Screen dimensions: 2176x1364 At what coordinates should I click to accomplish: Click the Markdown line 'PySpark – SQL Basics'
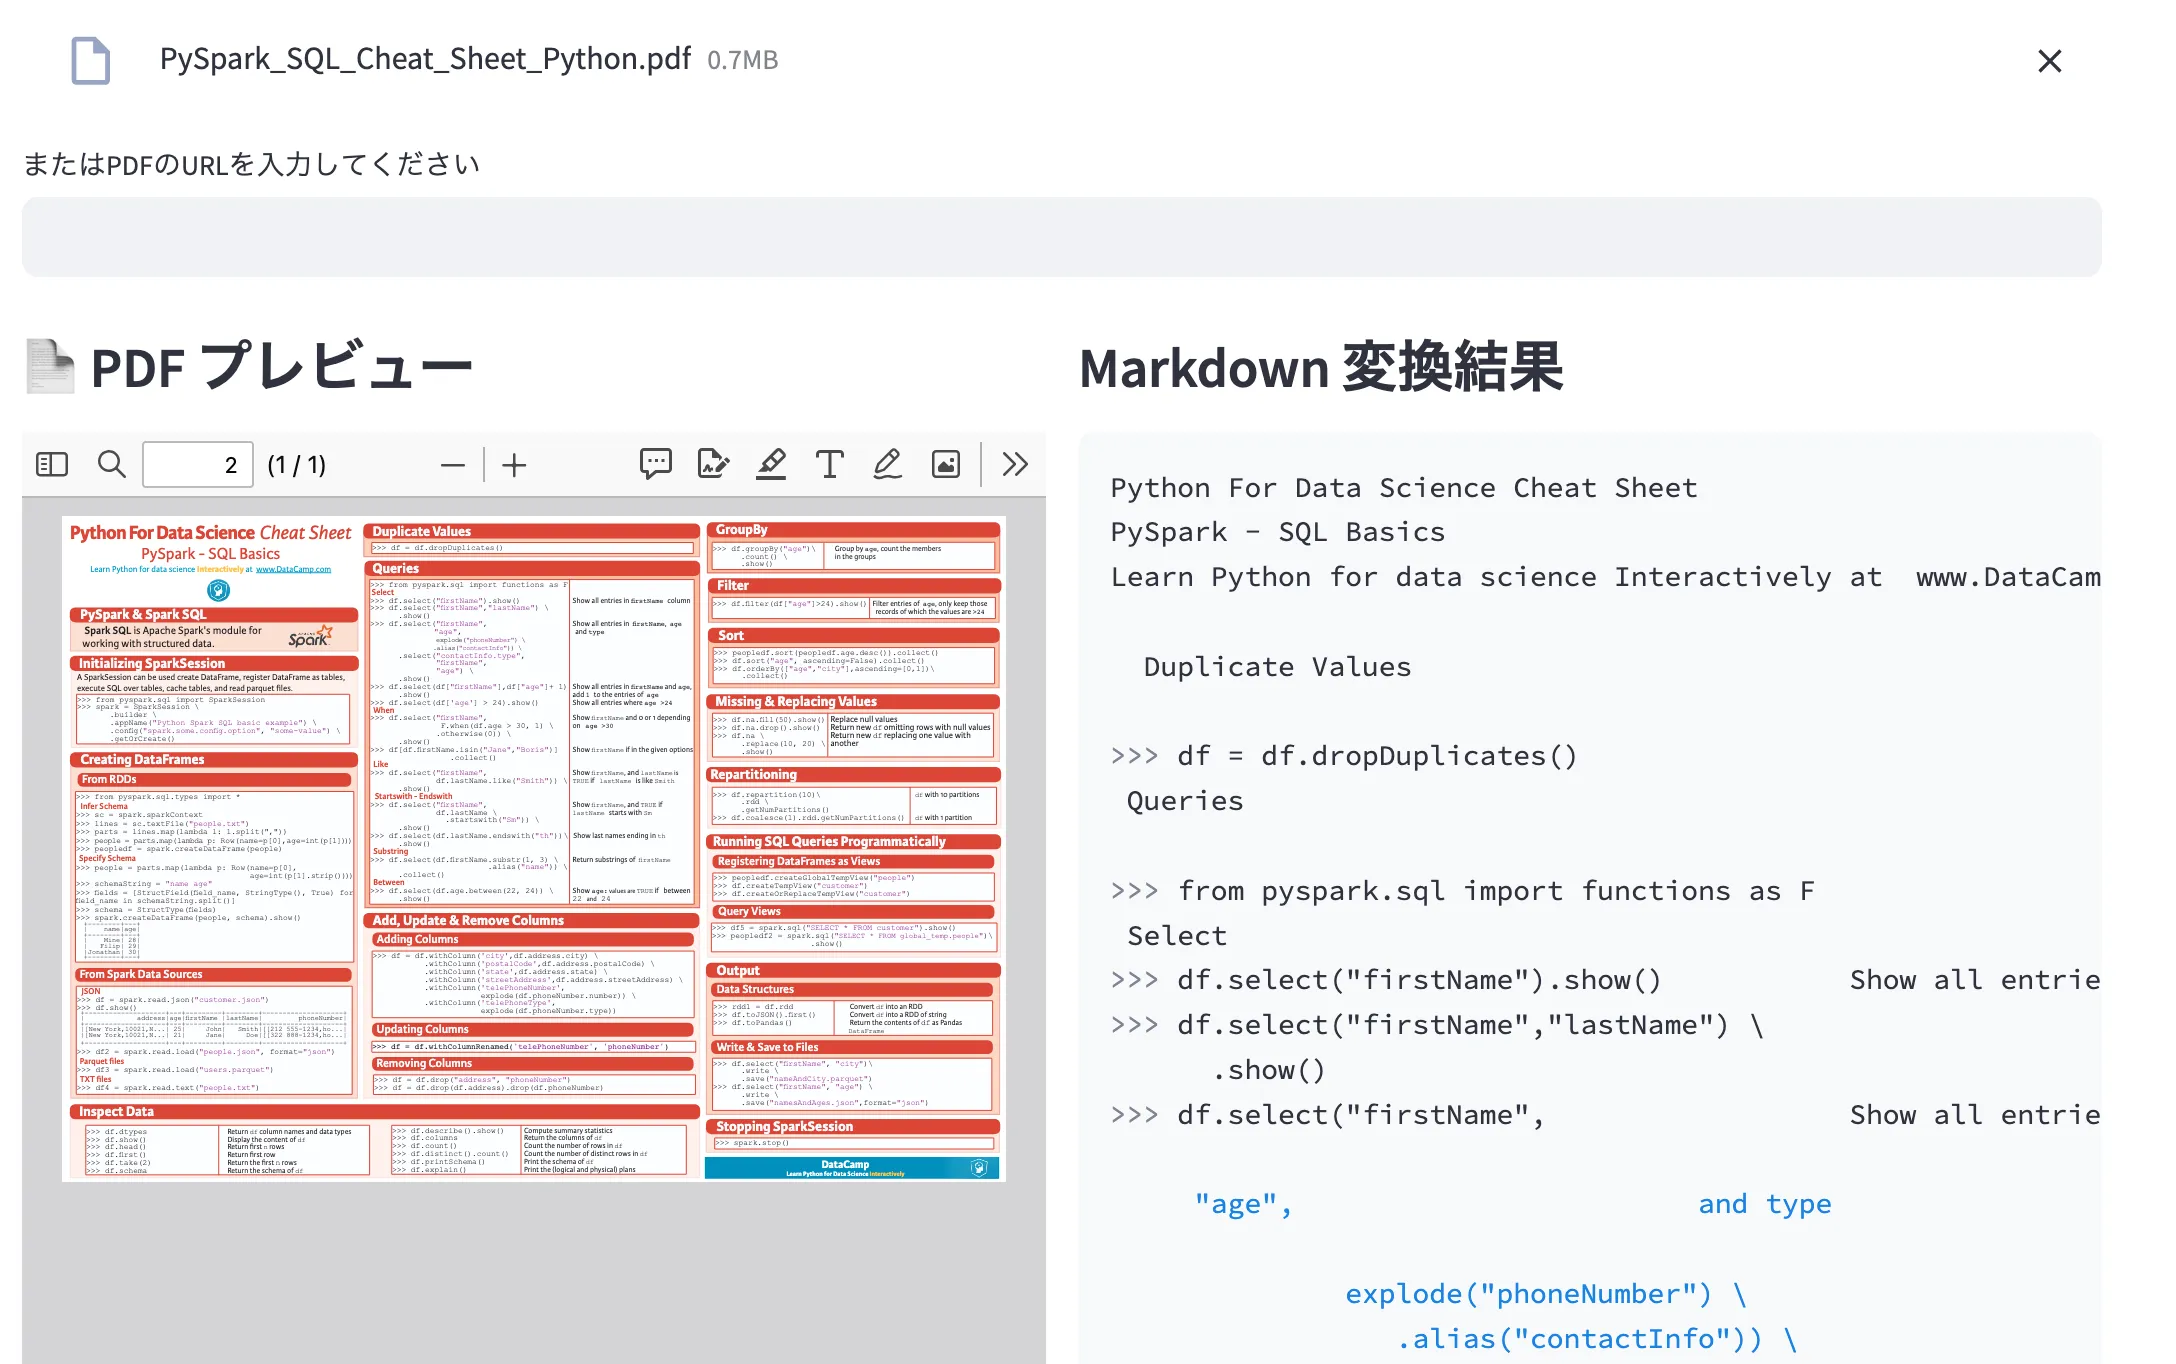coord(1278,532)
